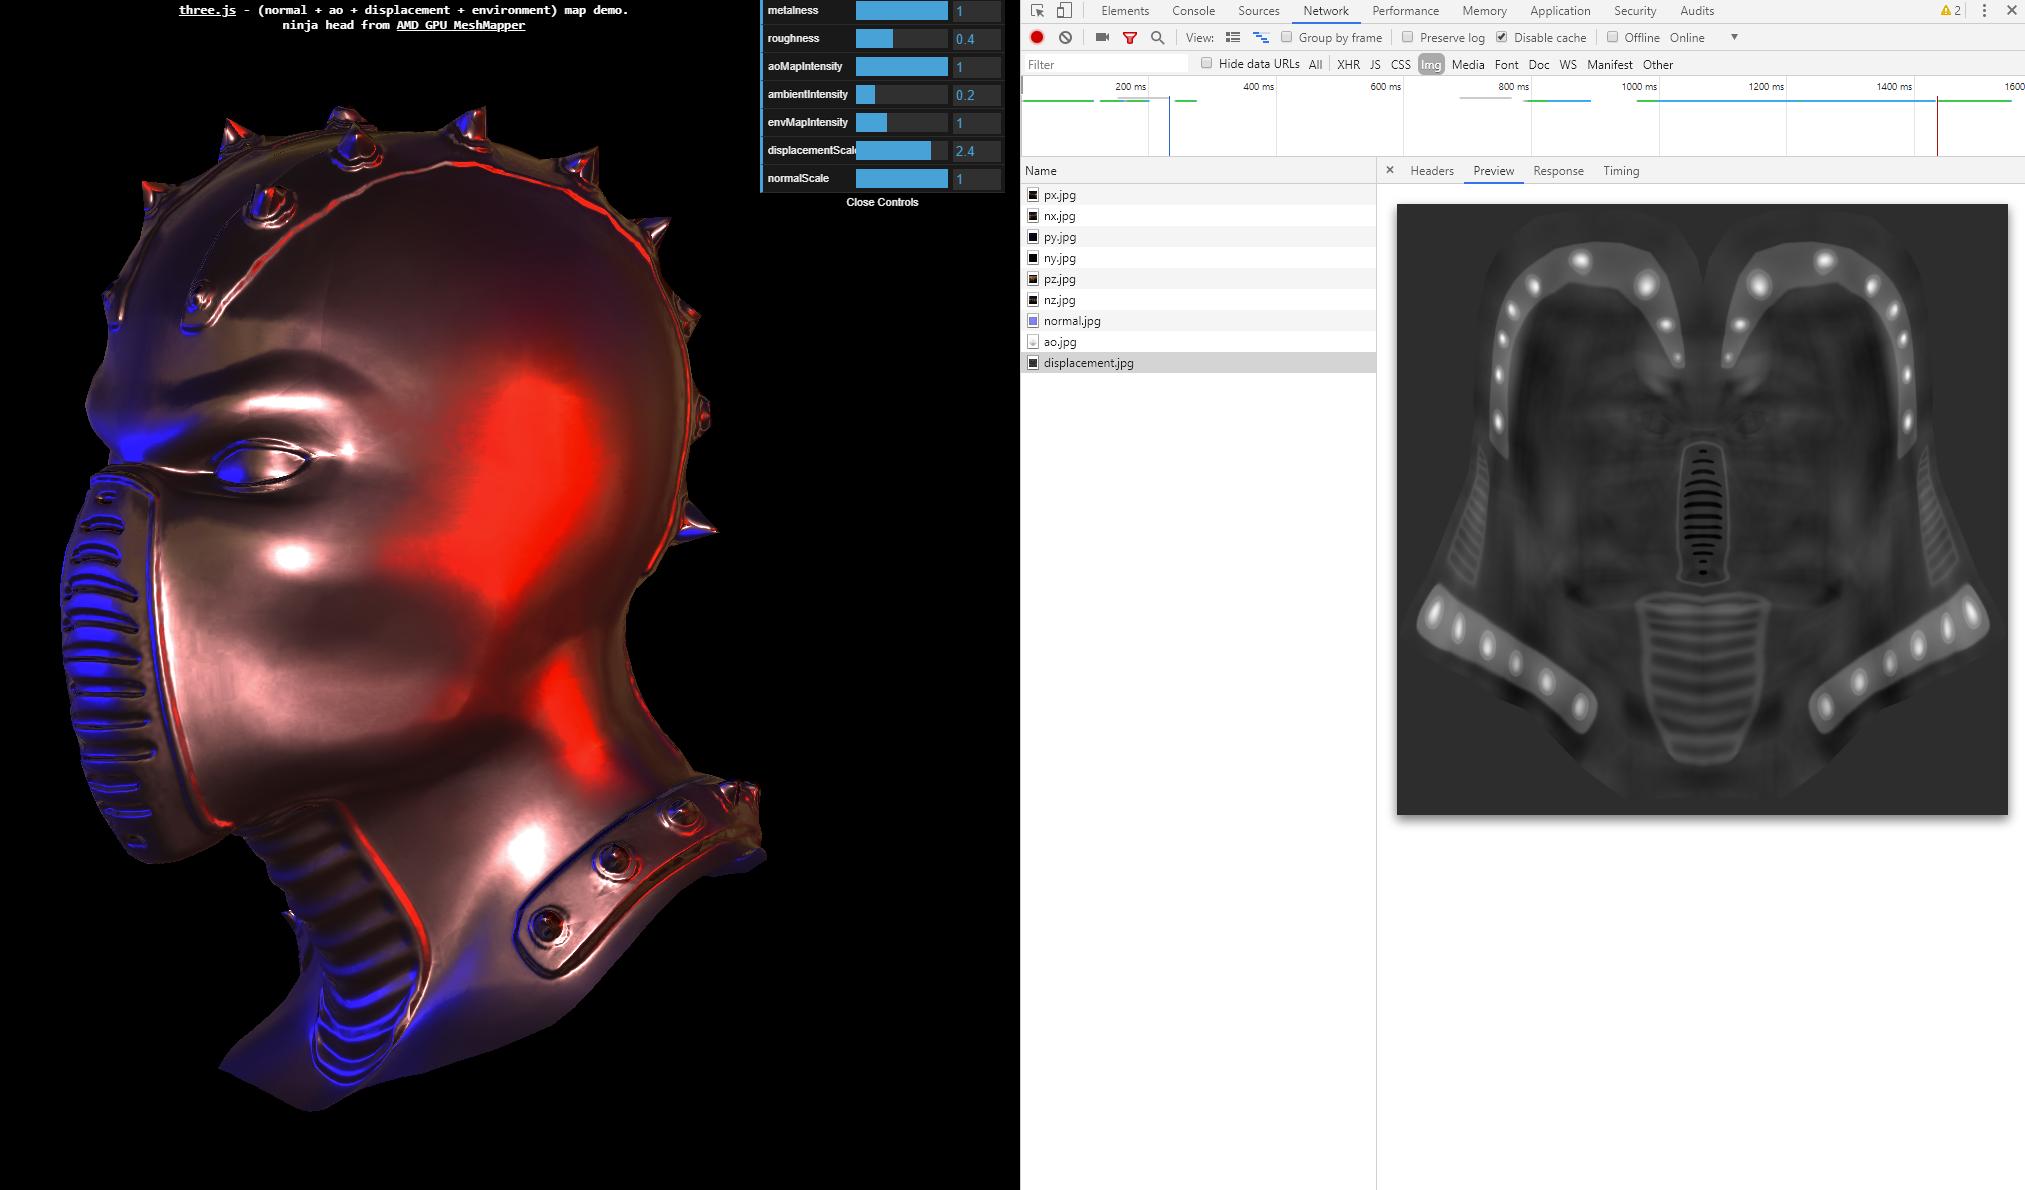Uncheck the Disable cache checkbox
Image resolution: width=2025 pixels, height=1190 pixels.
[x=1503, y=37]
